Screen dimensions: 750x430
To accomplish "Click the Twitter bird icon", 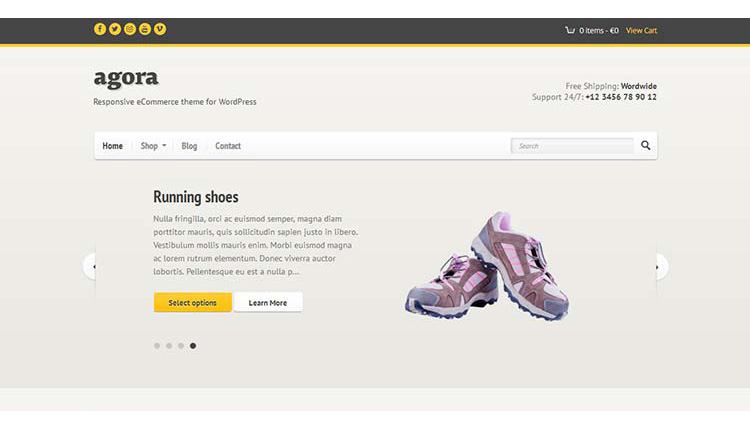I will [115, 29].
